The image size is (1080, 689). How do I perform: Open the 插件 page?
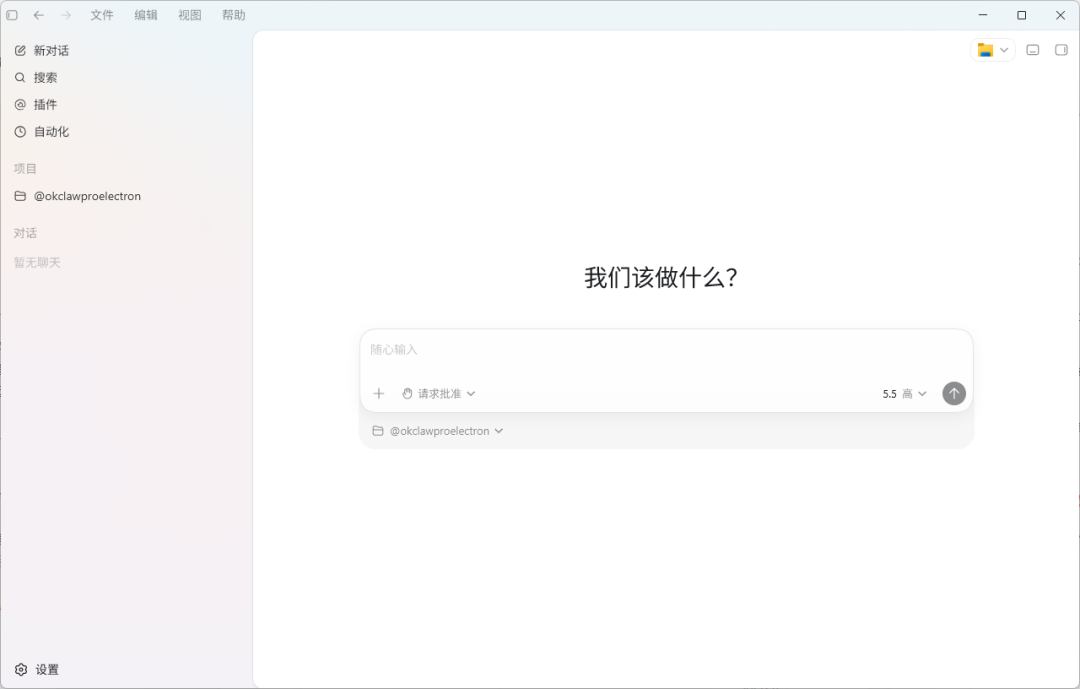(x=36, y=105)
